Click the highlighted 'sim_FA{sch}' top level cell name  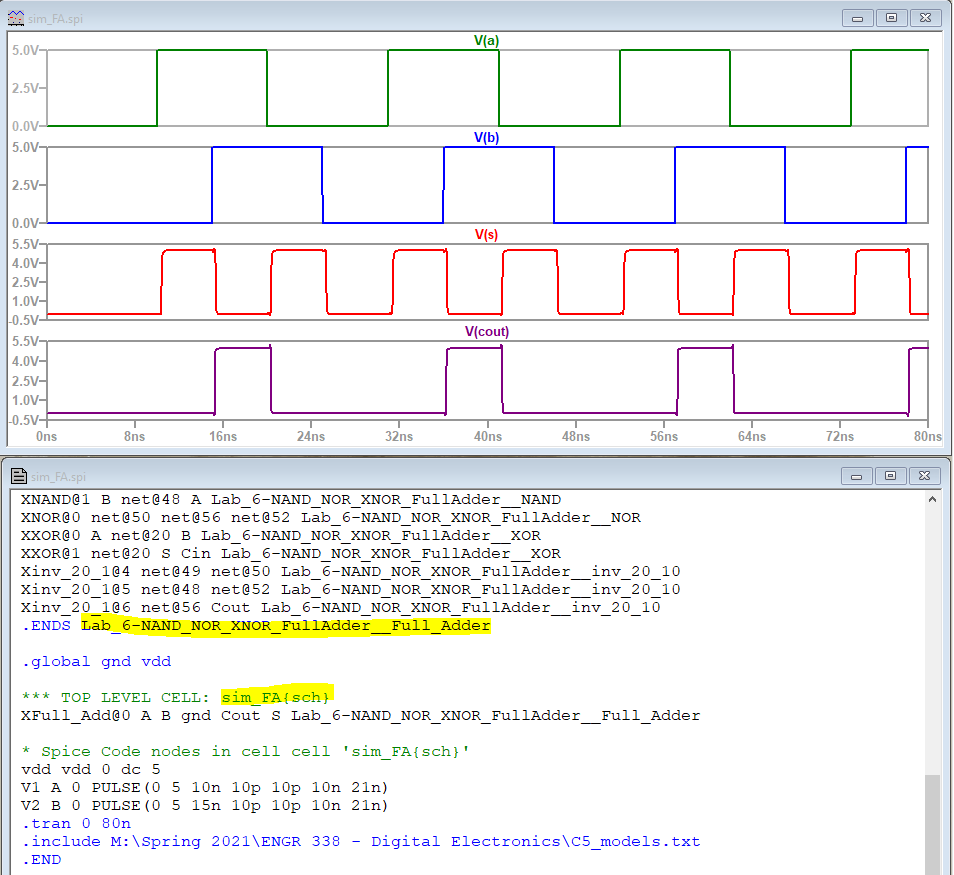tap(276, 697)
